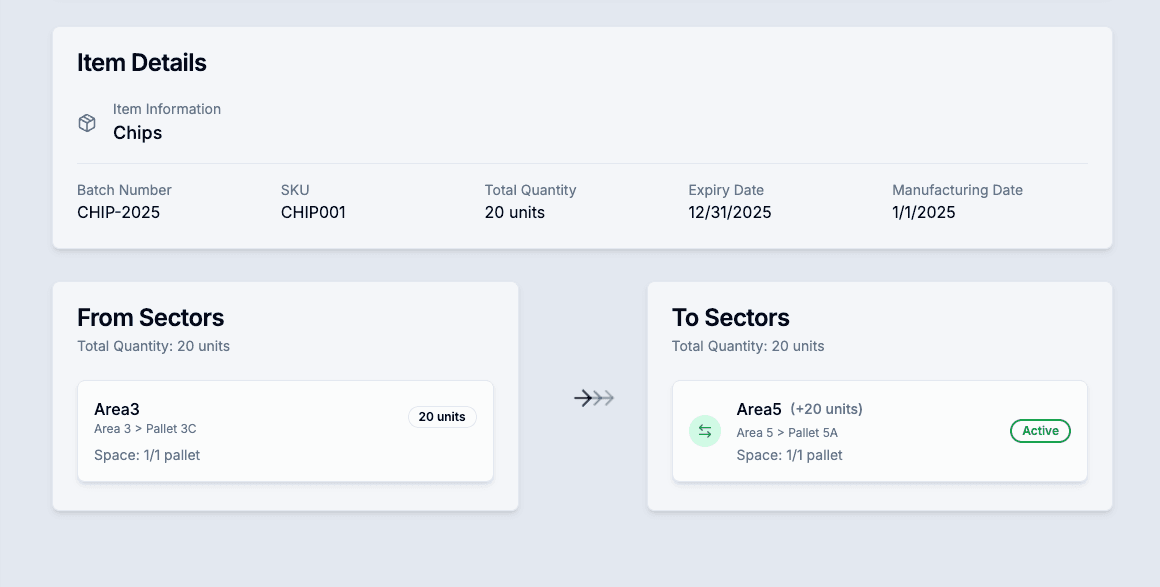This screenshot has width=1160, height=587.
Task: Click the Active status badge for Area5
Action: (1040, 431)
